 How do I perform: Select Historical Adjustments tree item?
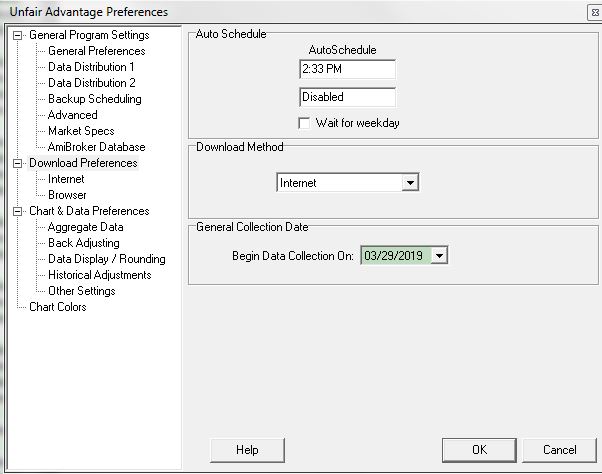coord(99,275)
